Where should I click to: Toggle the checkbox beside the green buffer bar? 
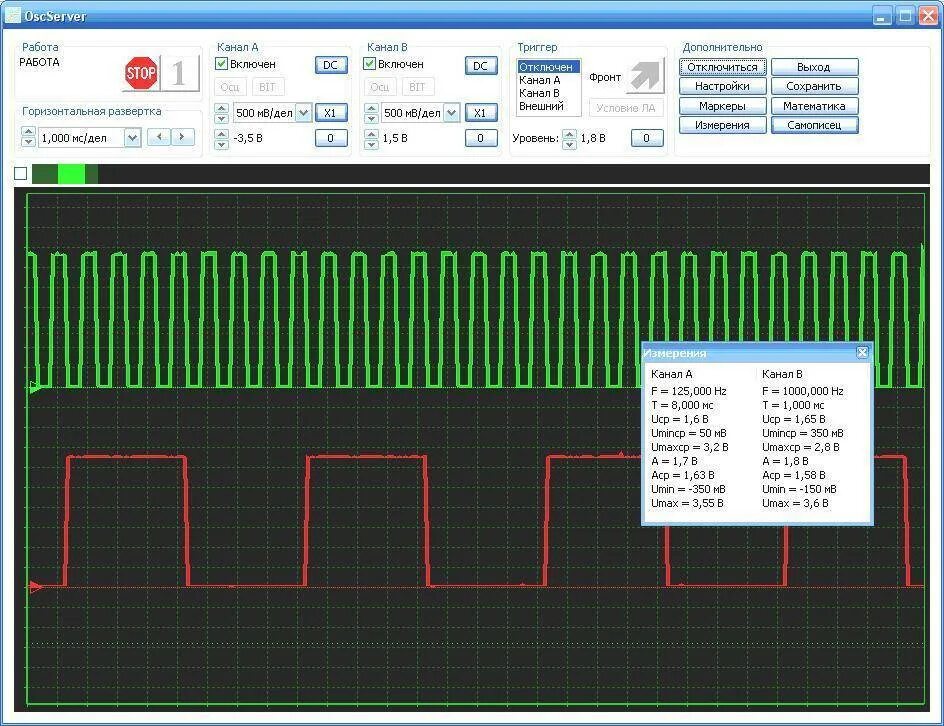coord(20,174)
